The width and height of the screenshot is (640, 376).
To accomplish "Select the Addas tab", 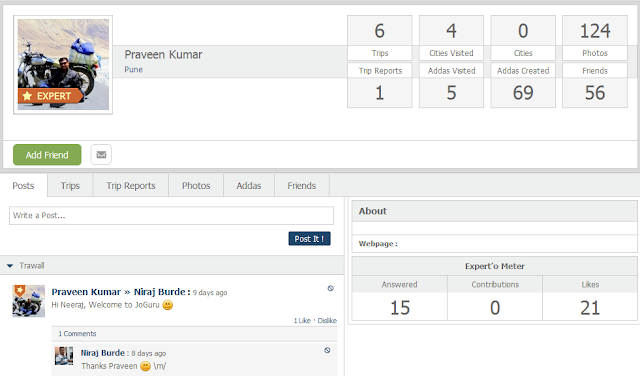I will point(249,186).
